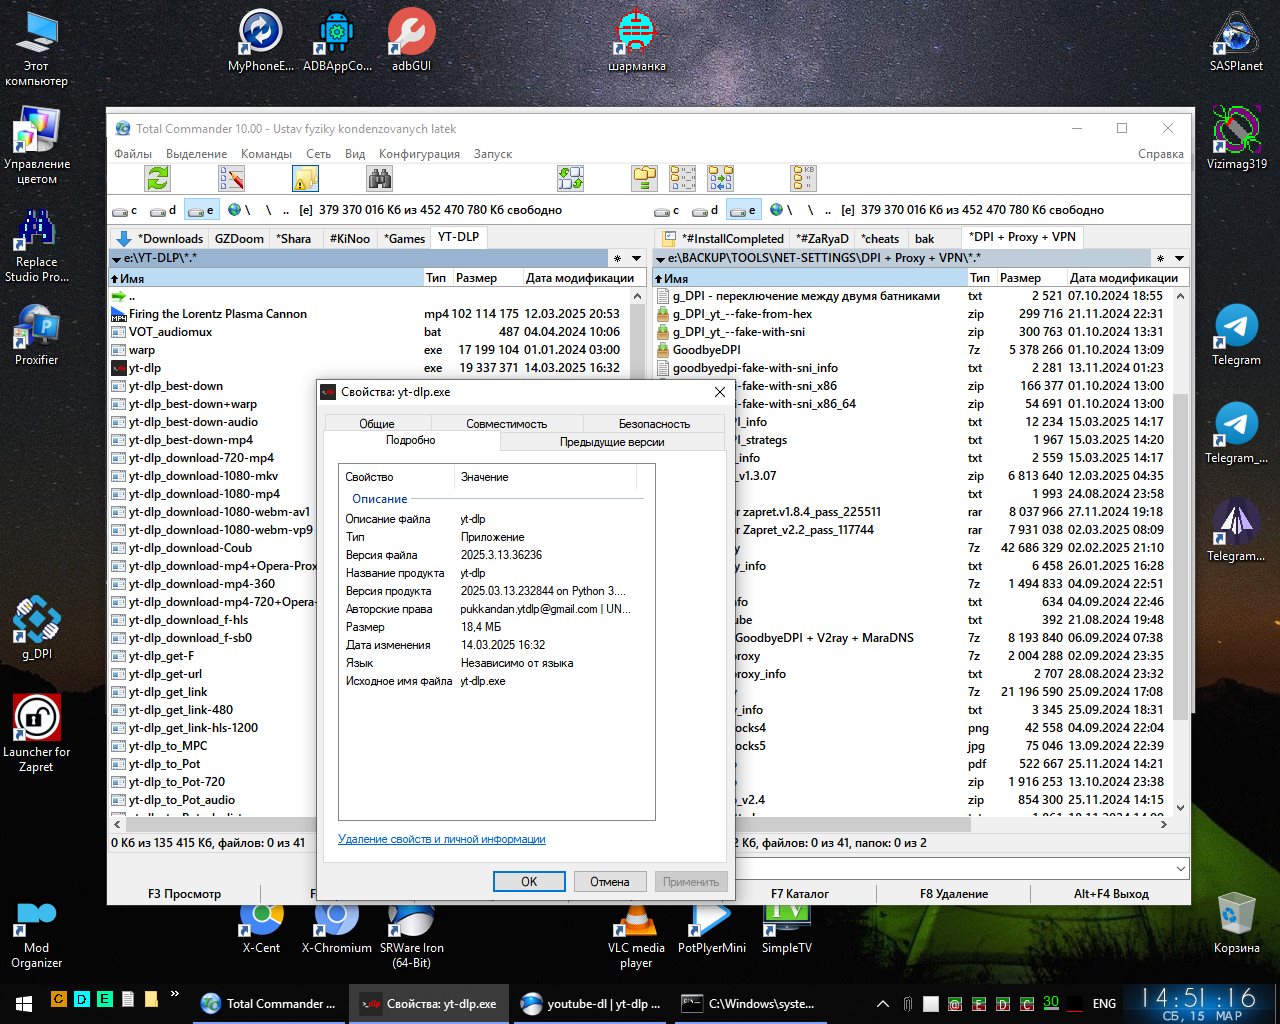Click Удаление свойств и личной информации link
1280x1024 pixels.
point(442,839)
